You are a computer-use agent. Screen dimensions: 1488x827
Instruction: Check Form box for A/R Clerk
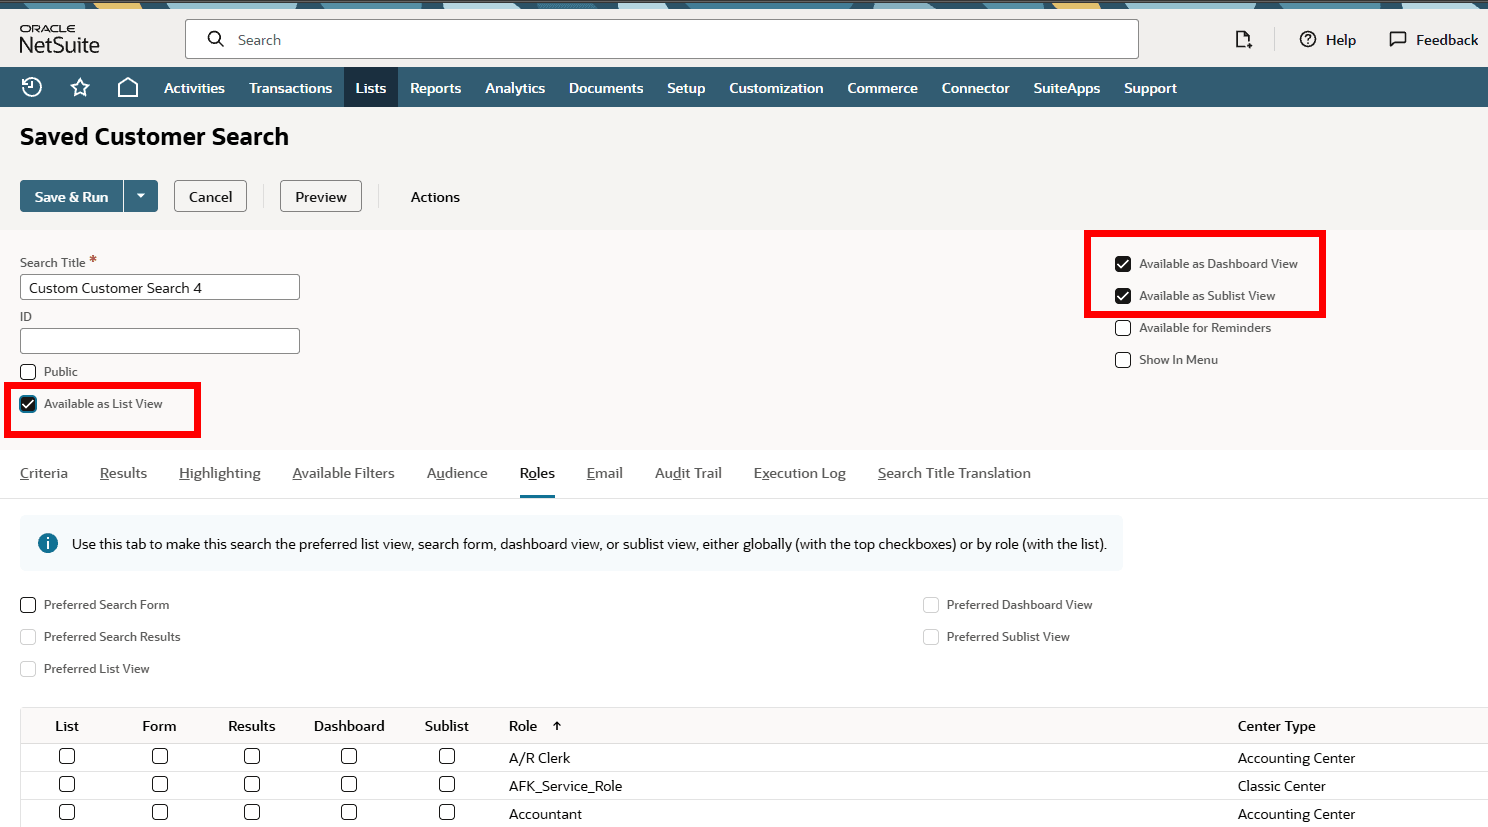coord(160,756)
